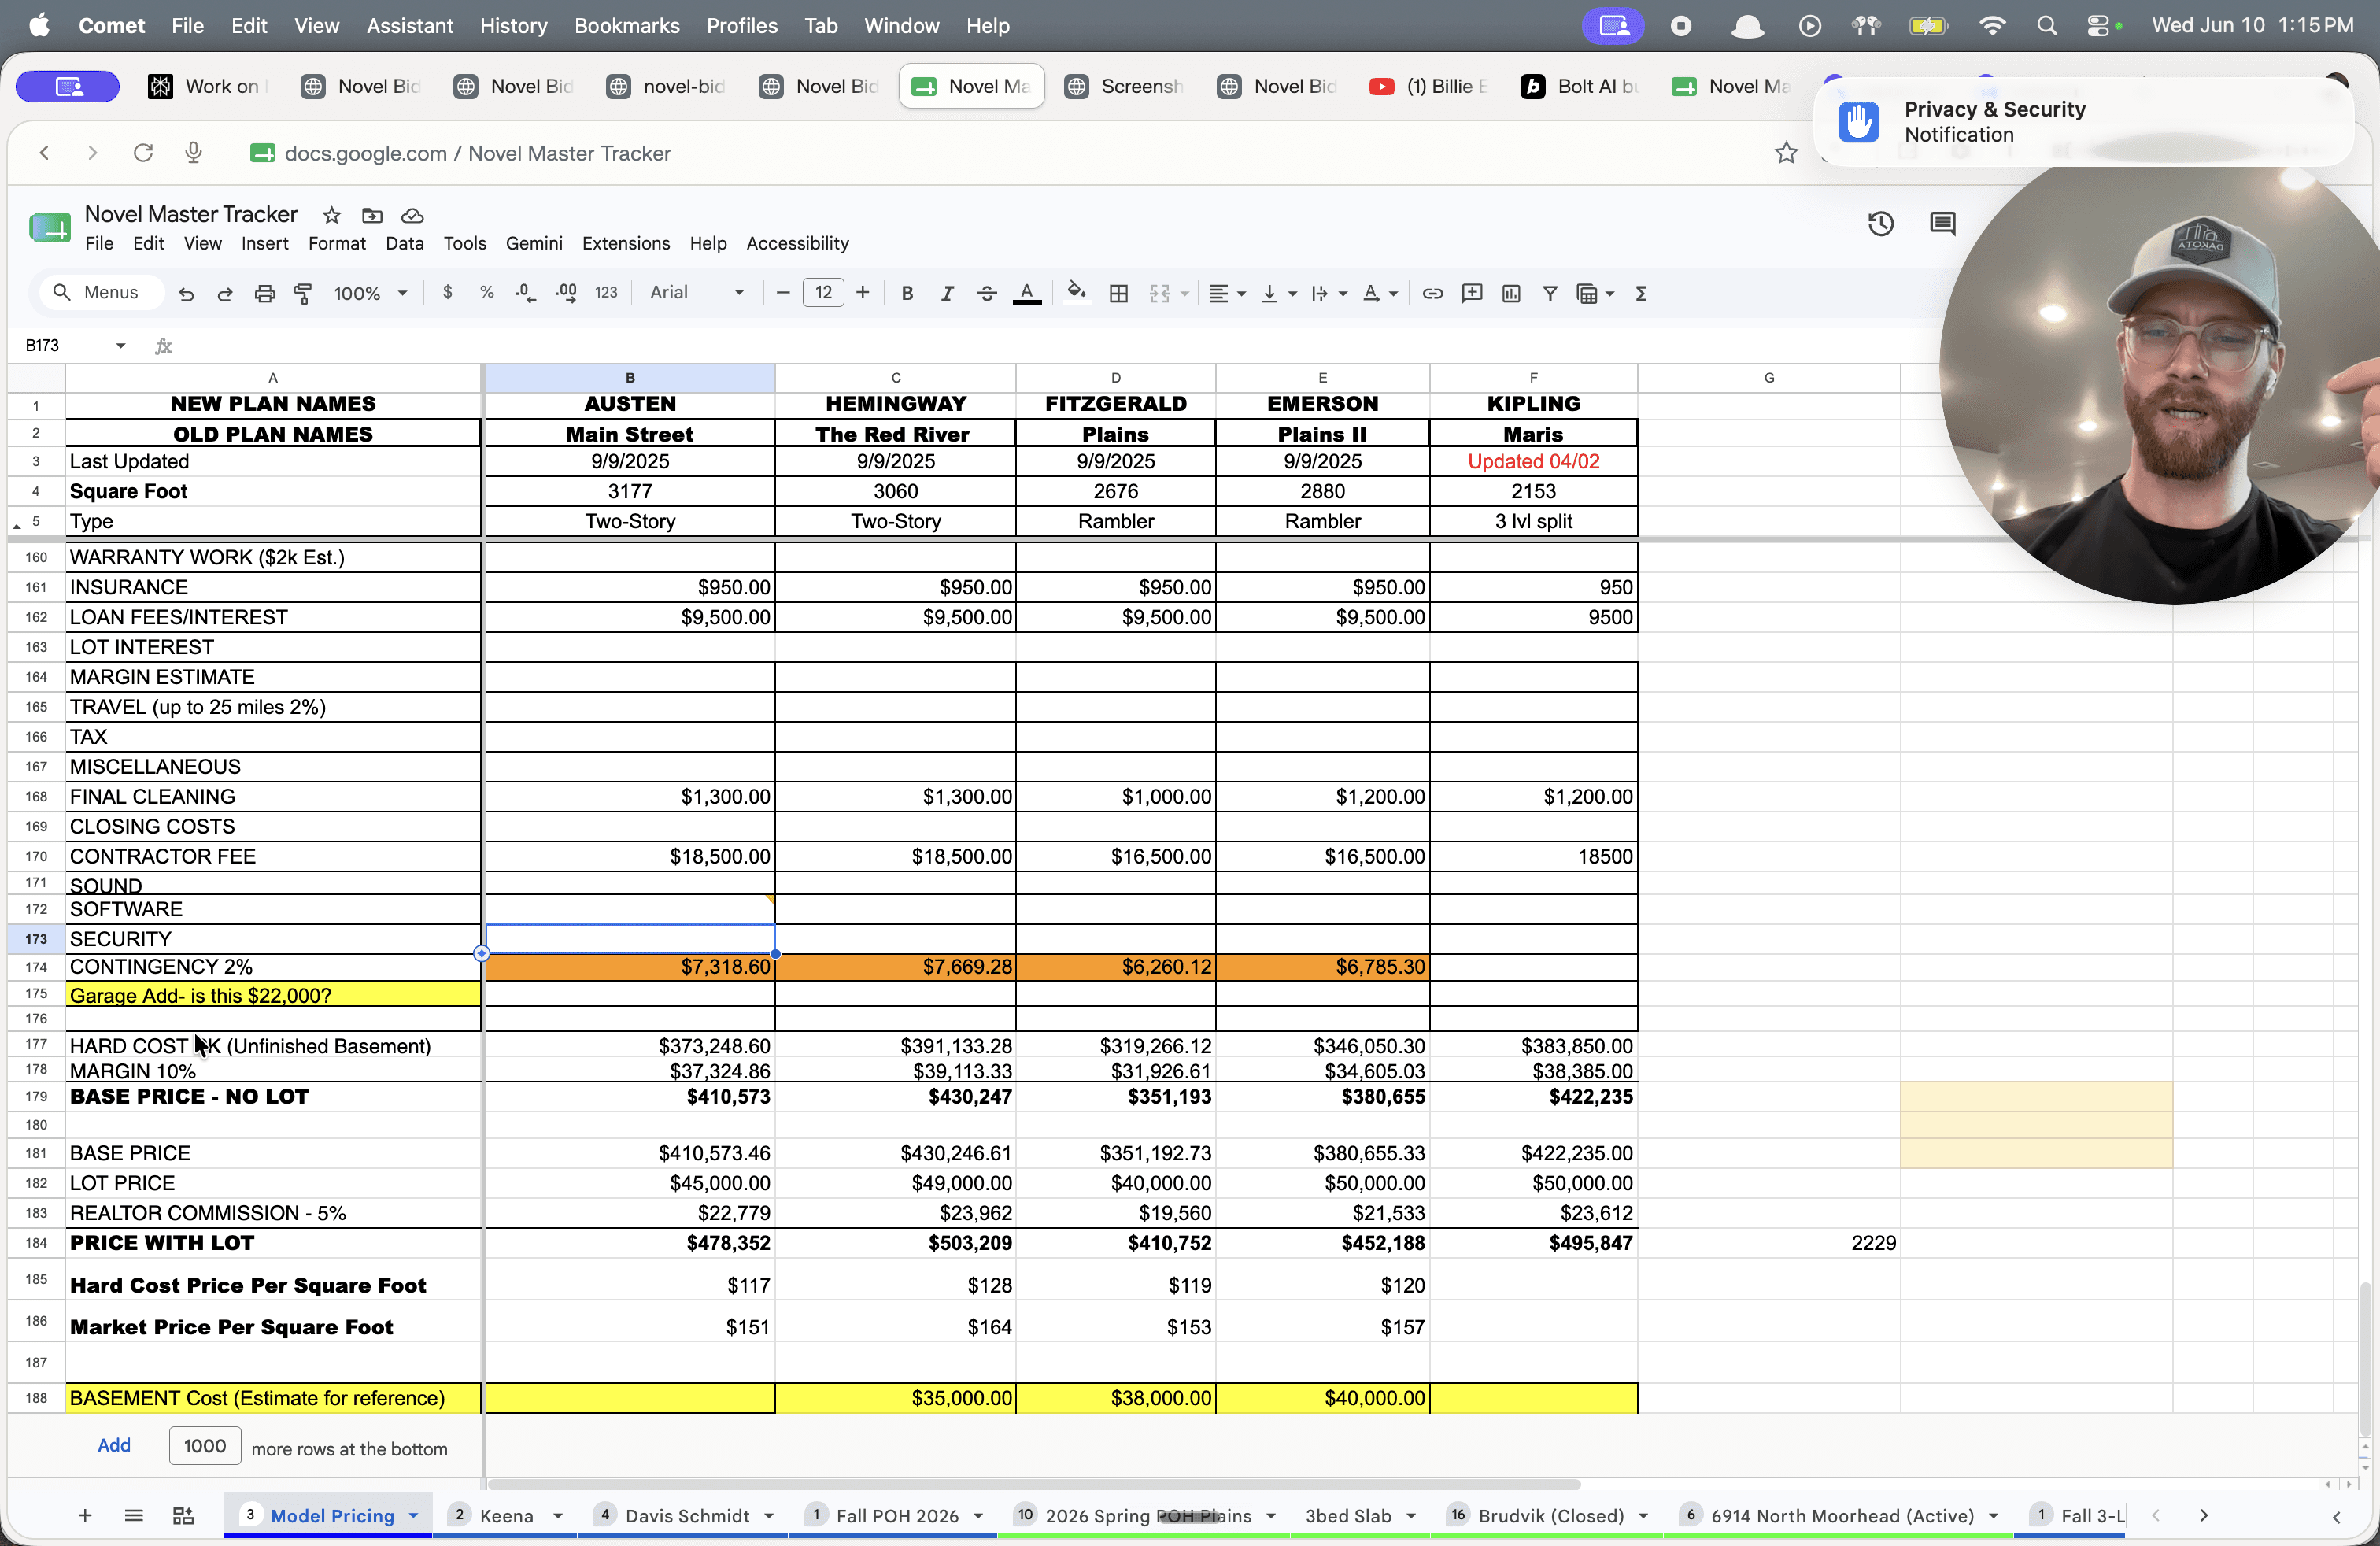Click the rows count field showing 1000
The height and width of the screenshot is (1546, 2380).
(x=205, y=1445)
